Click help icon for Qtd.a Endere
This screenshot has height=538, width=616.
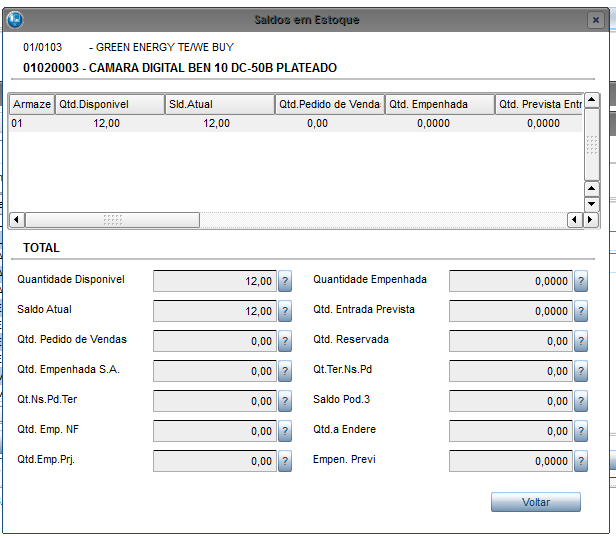(x=581, y=431)
